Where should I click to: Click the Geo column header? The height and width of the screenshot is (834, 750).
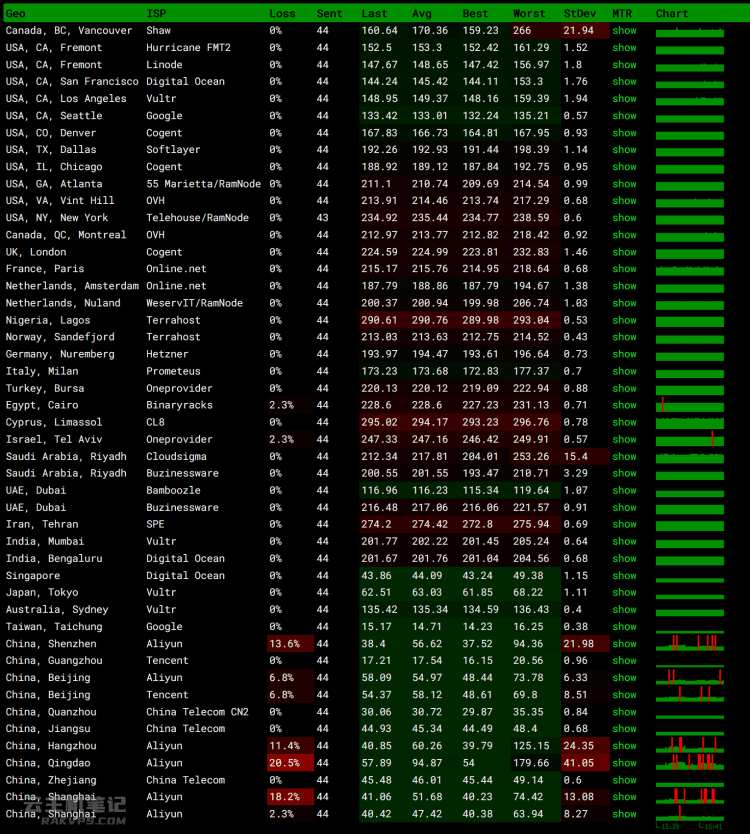click(15, 14)
